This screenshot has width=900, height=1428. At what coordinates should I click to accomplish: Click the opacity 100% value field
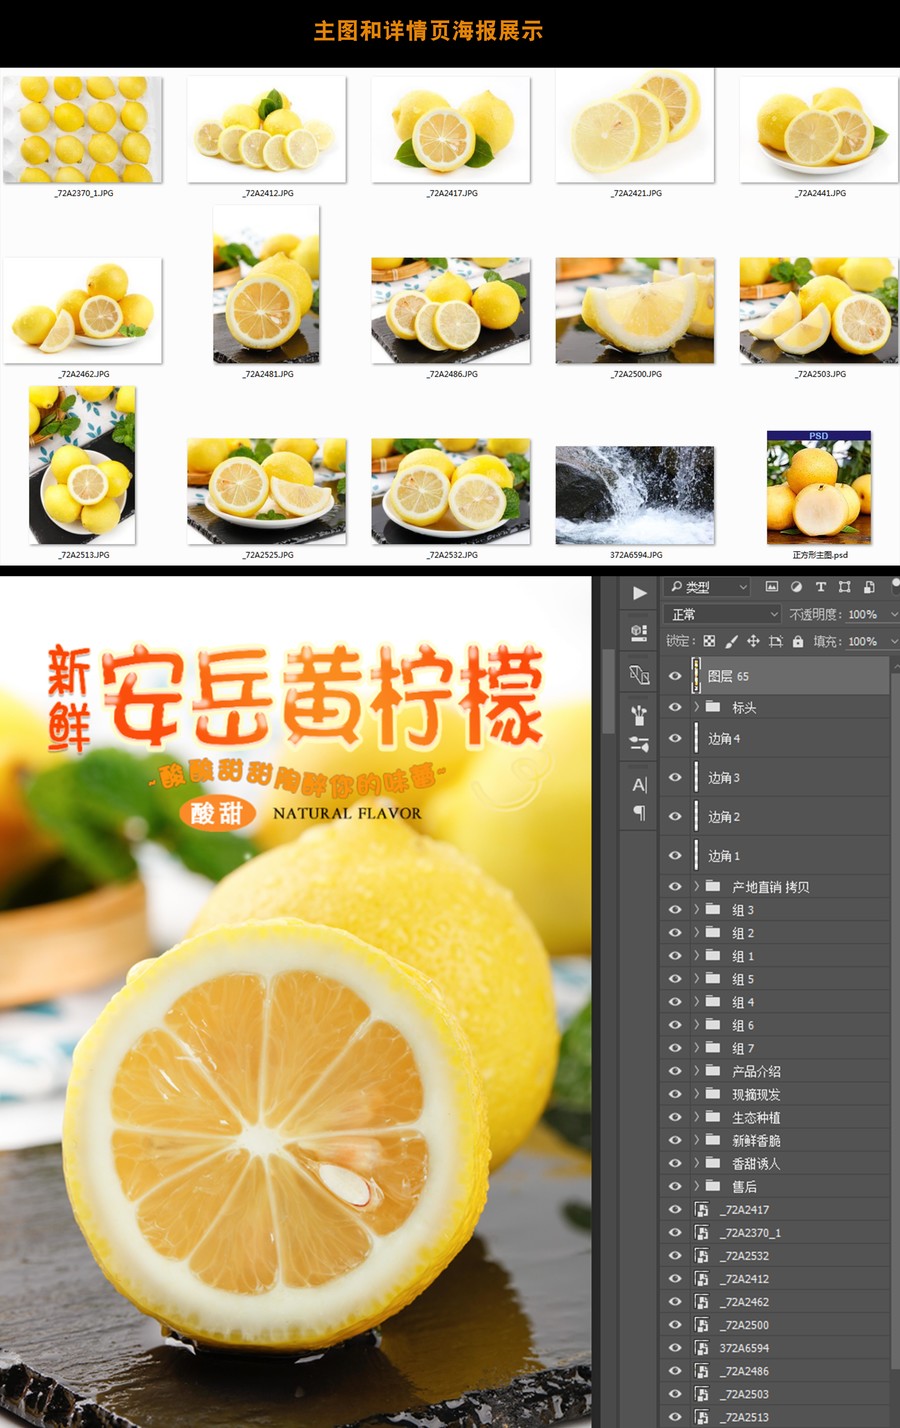(863, 614)
